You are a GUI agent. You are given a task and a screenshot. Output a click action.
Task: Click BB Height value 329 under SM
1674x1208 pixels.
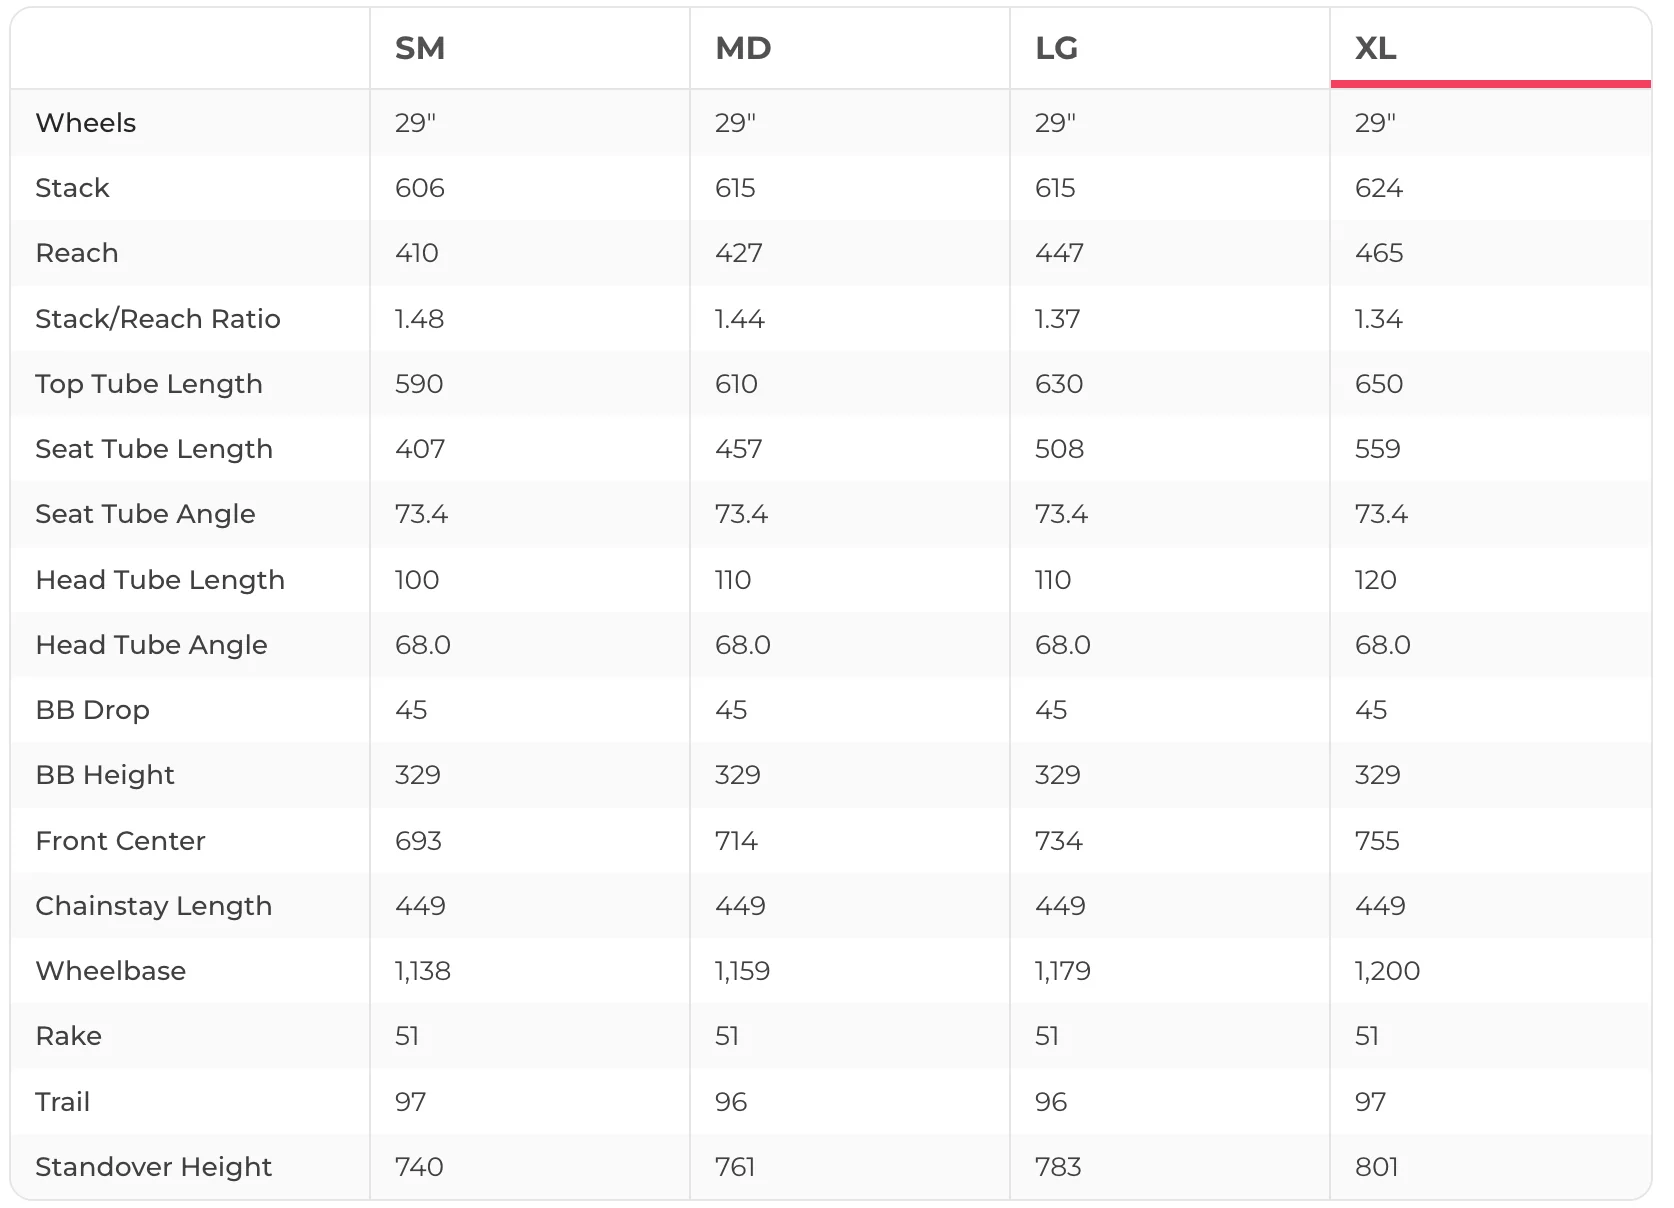click(417, 775)
